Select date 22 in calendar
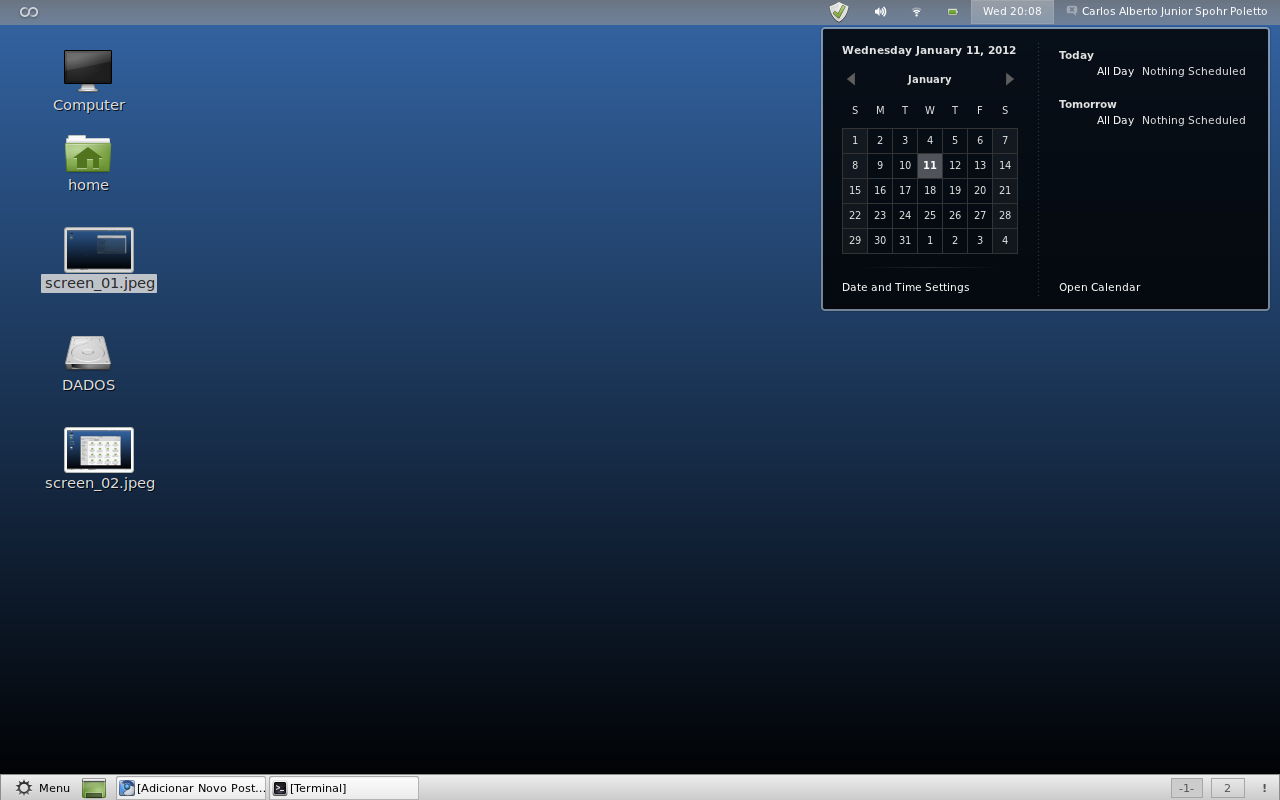1280x800 pixels. click(x=855, y=215)
